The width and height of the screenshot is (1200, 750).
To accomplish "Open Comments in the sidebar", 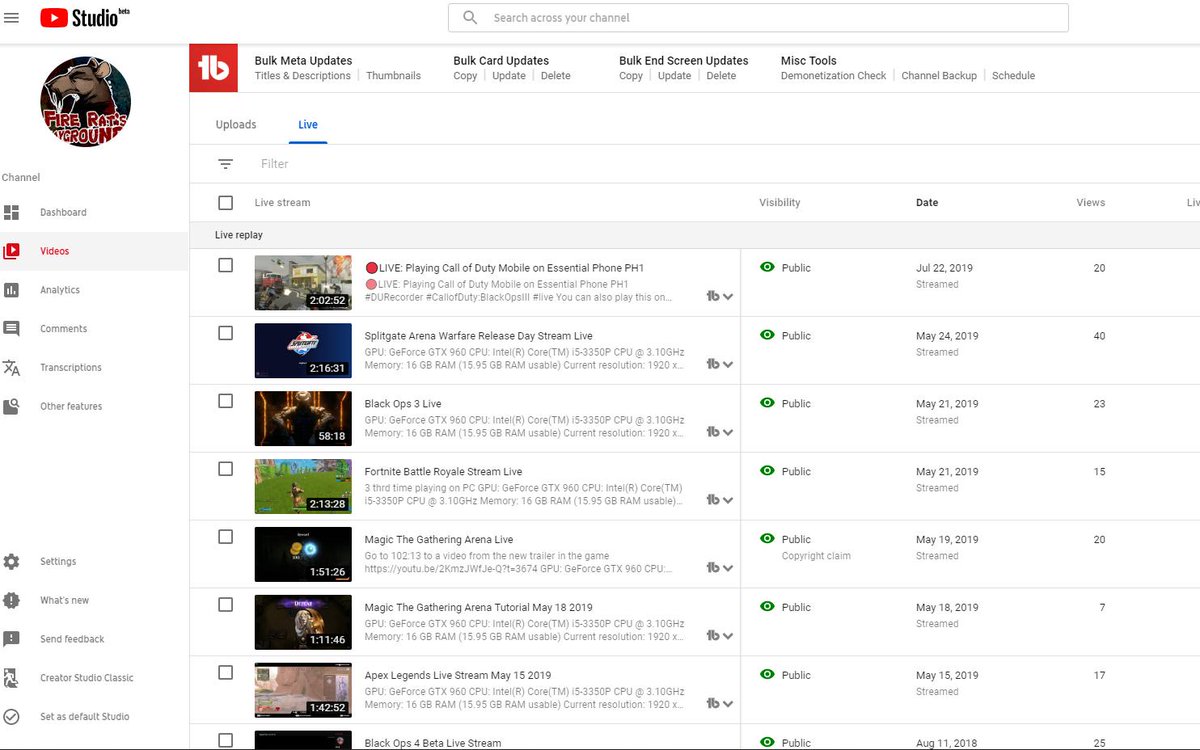I will [x=63, y=329].
